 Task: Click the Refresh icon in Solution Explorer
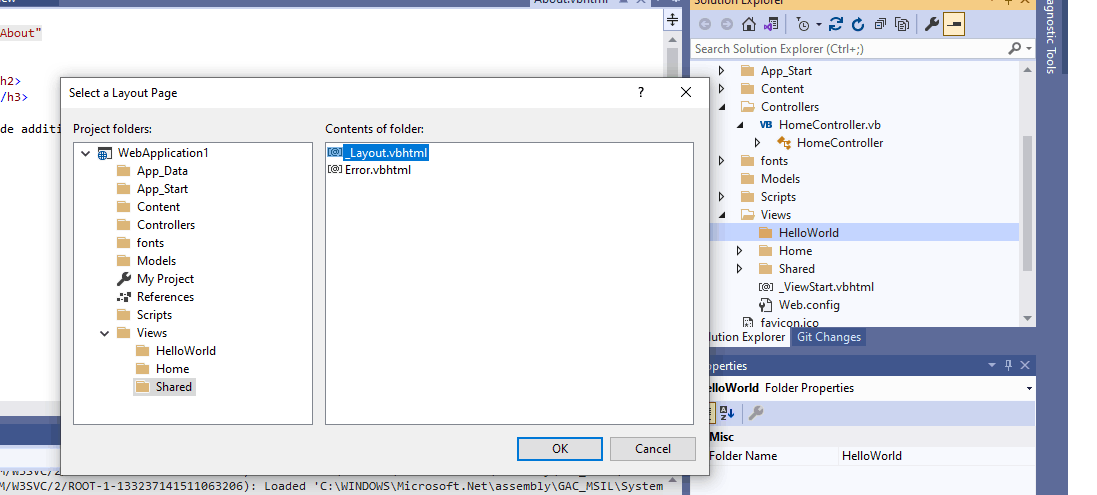point(858,24)
